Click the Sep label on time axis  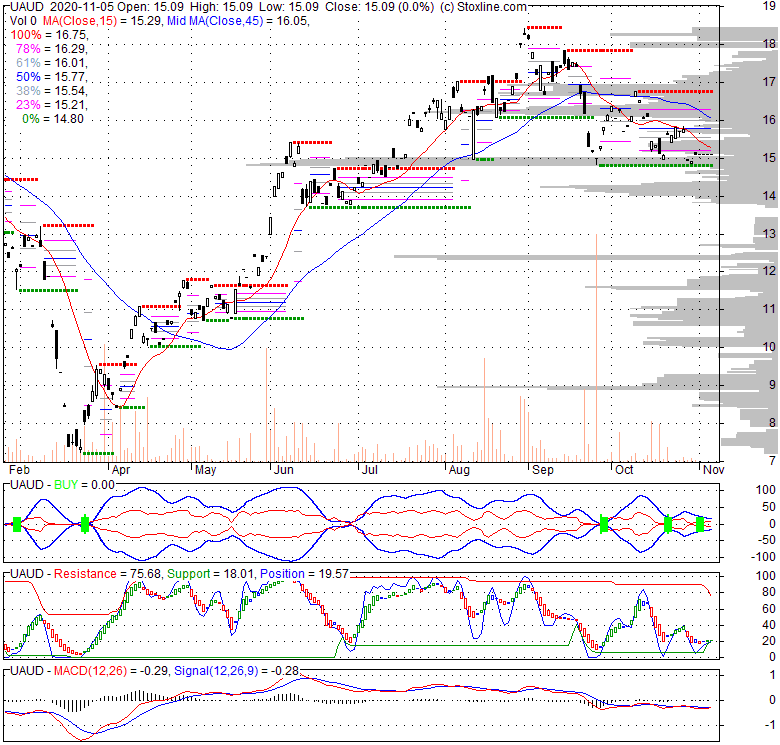click(x=543, y=470)
